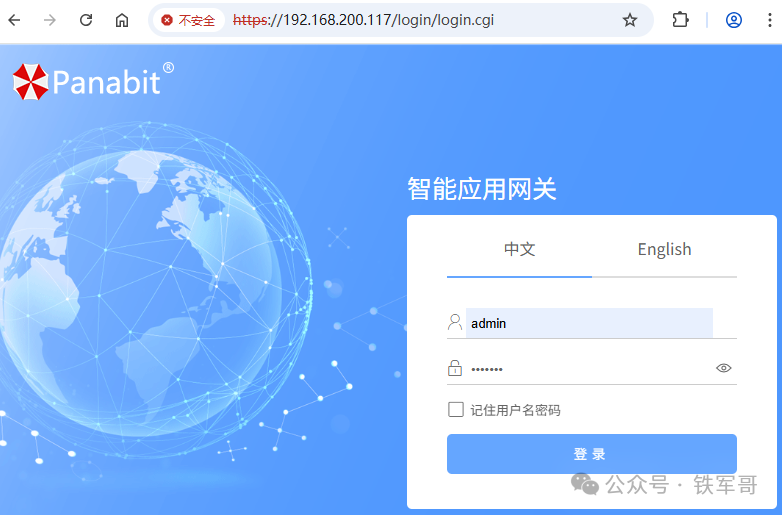Open the browser profile account icon
The height and width of the screenshot is (515, 782).
point(734,20)
